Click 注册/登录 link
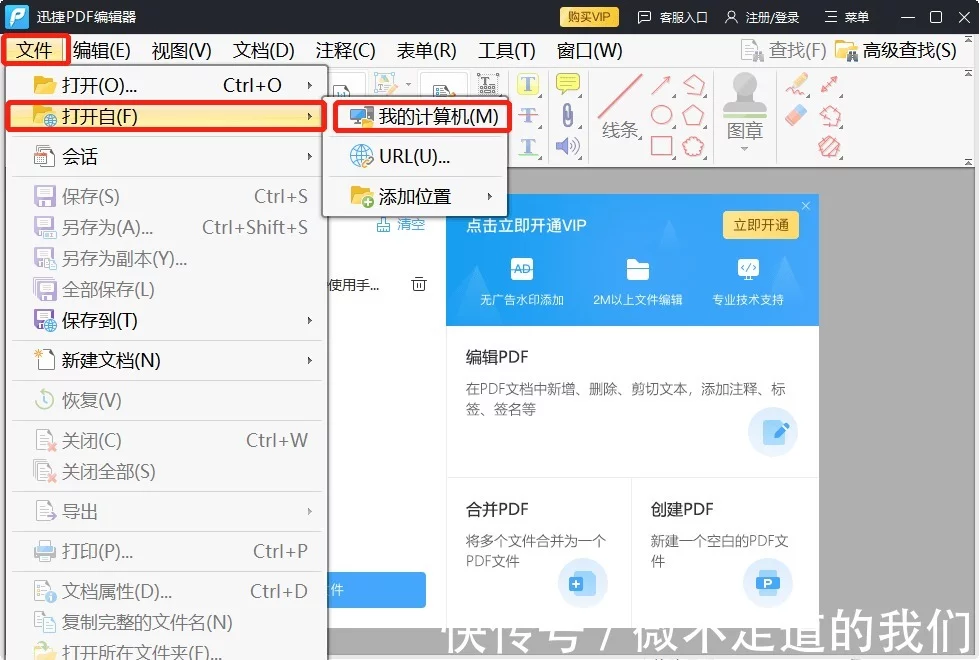980x660 pixels. (x=762, y=17)
